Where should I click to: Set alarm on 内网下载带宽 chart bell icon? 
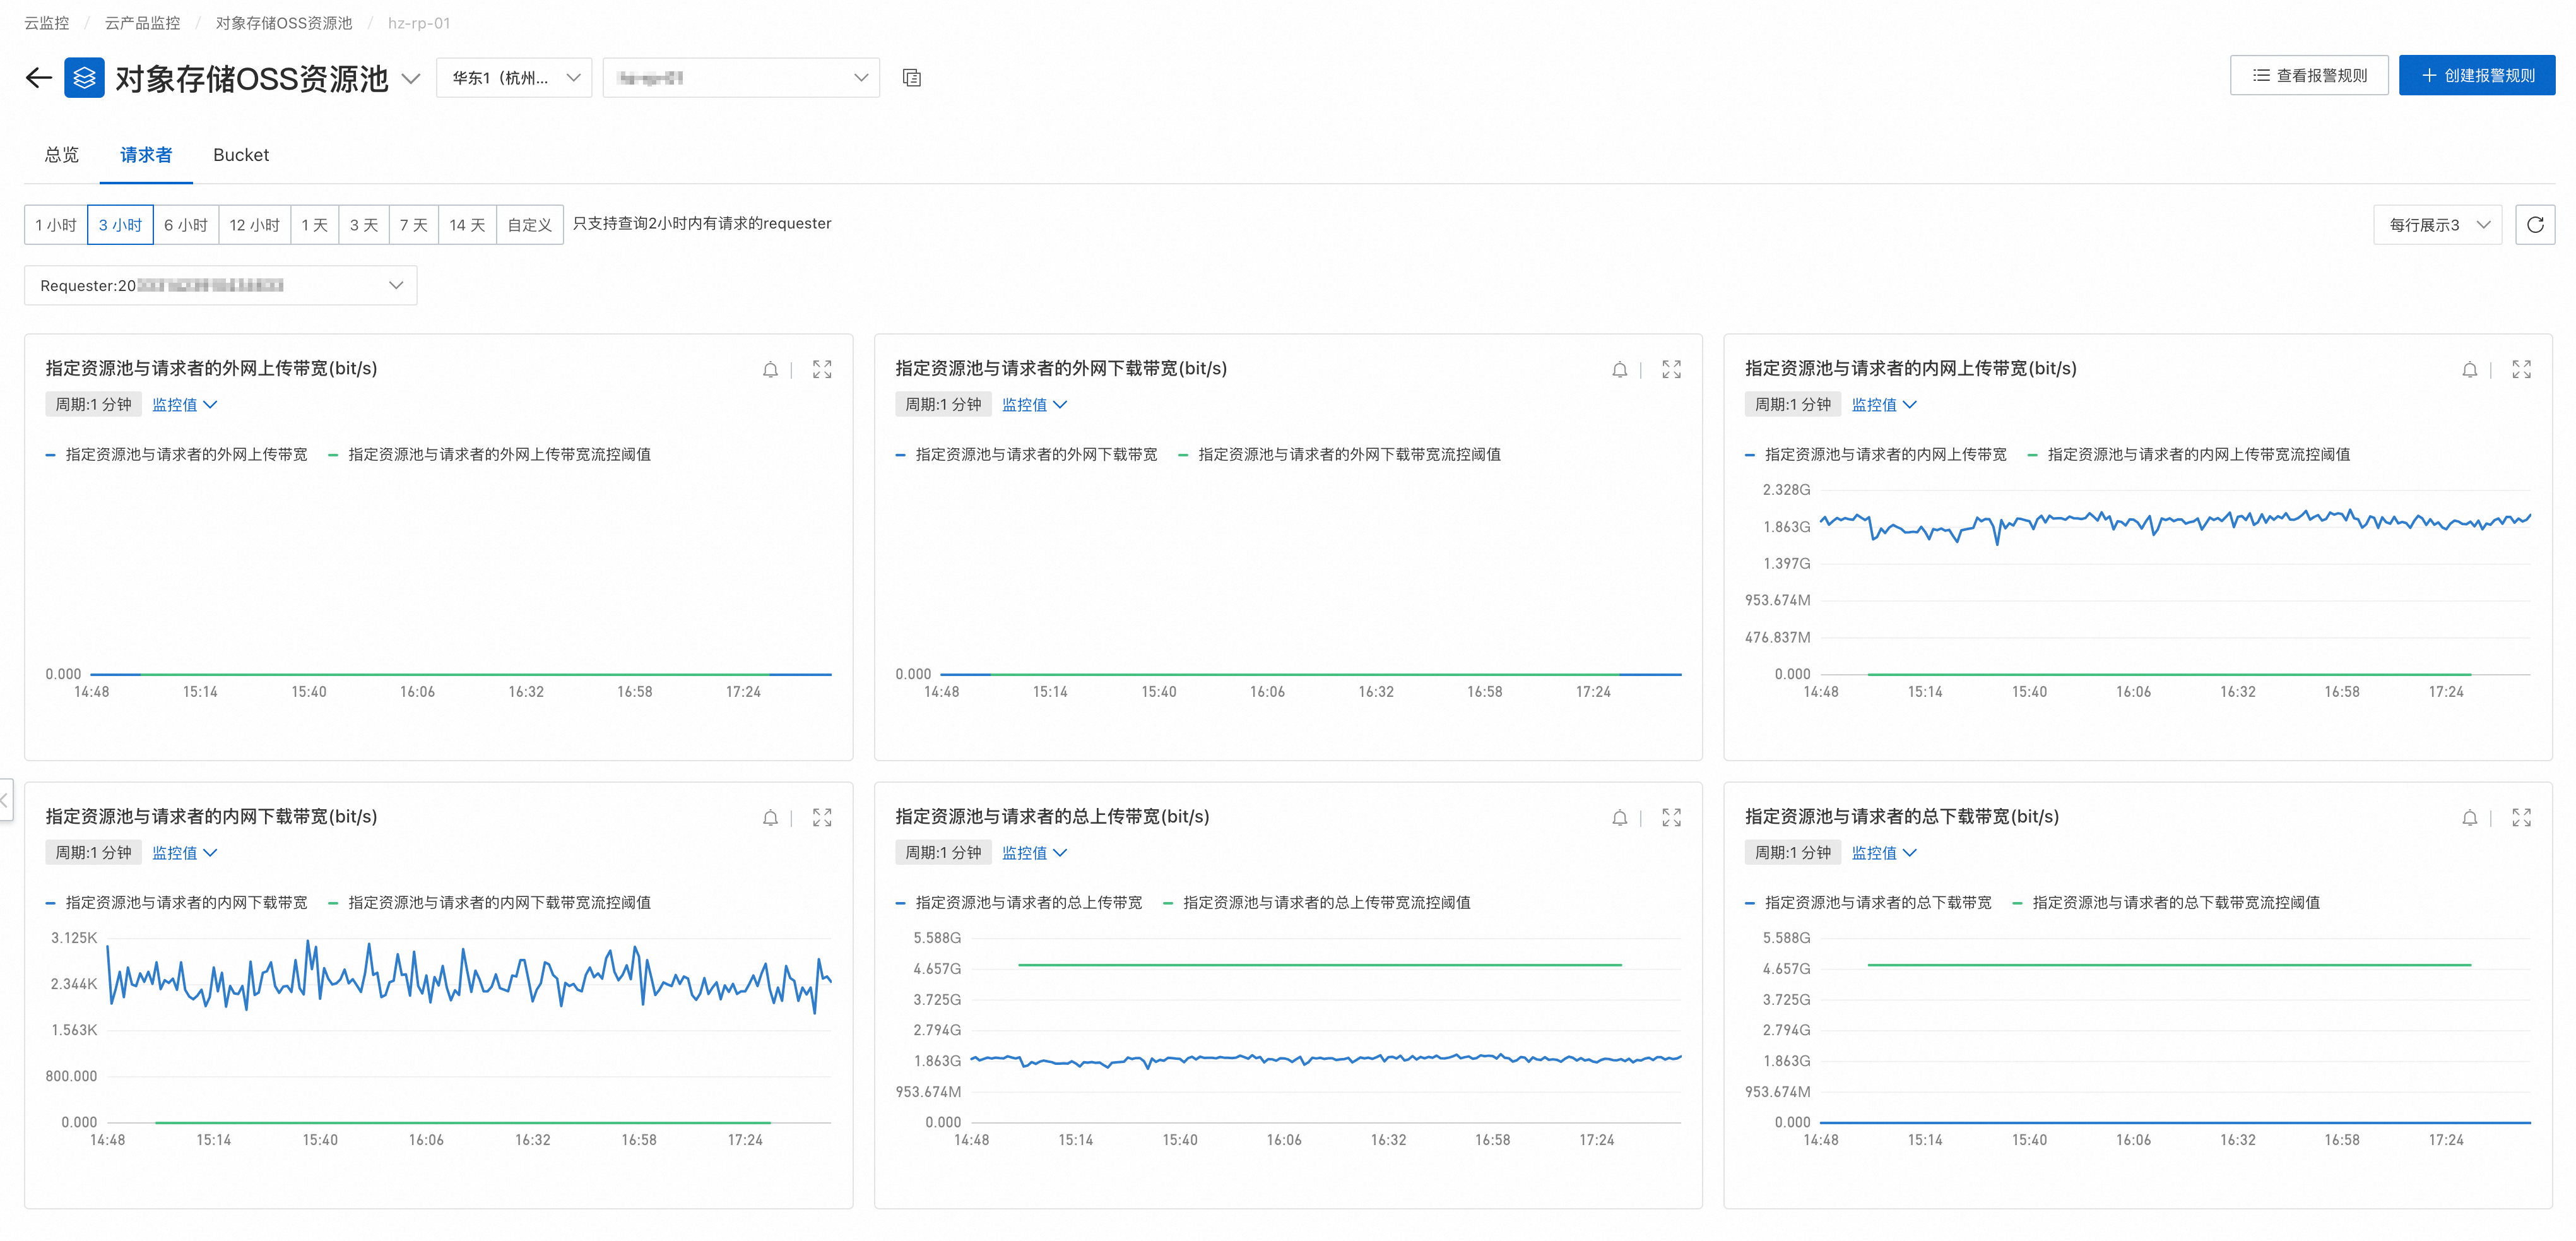(x=770, y=818)
